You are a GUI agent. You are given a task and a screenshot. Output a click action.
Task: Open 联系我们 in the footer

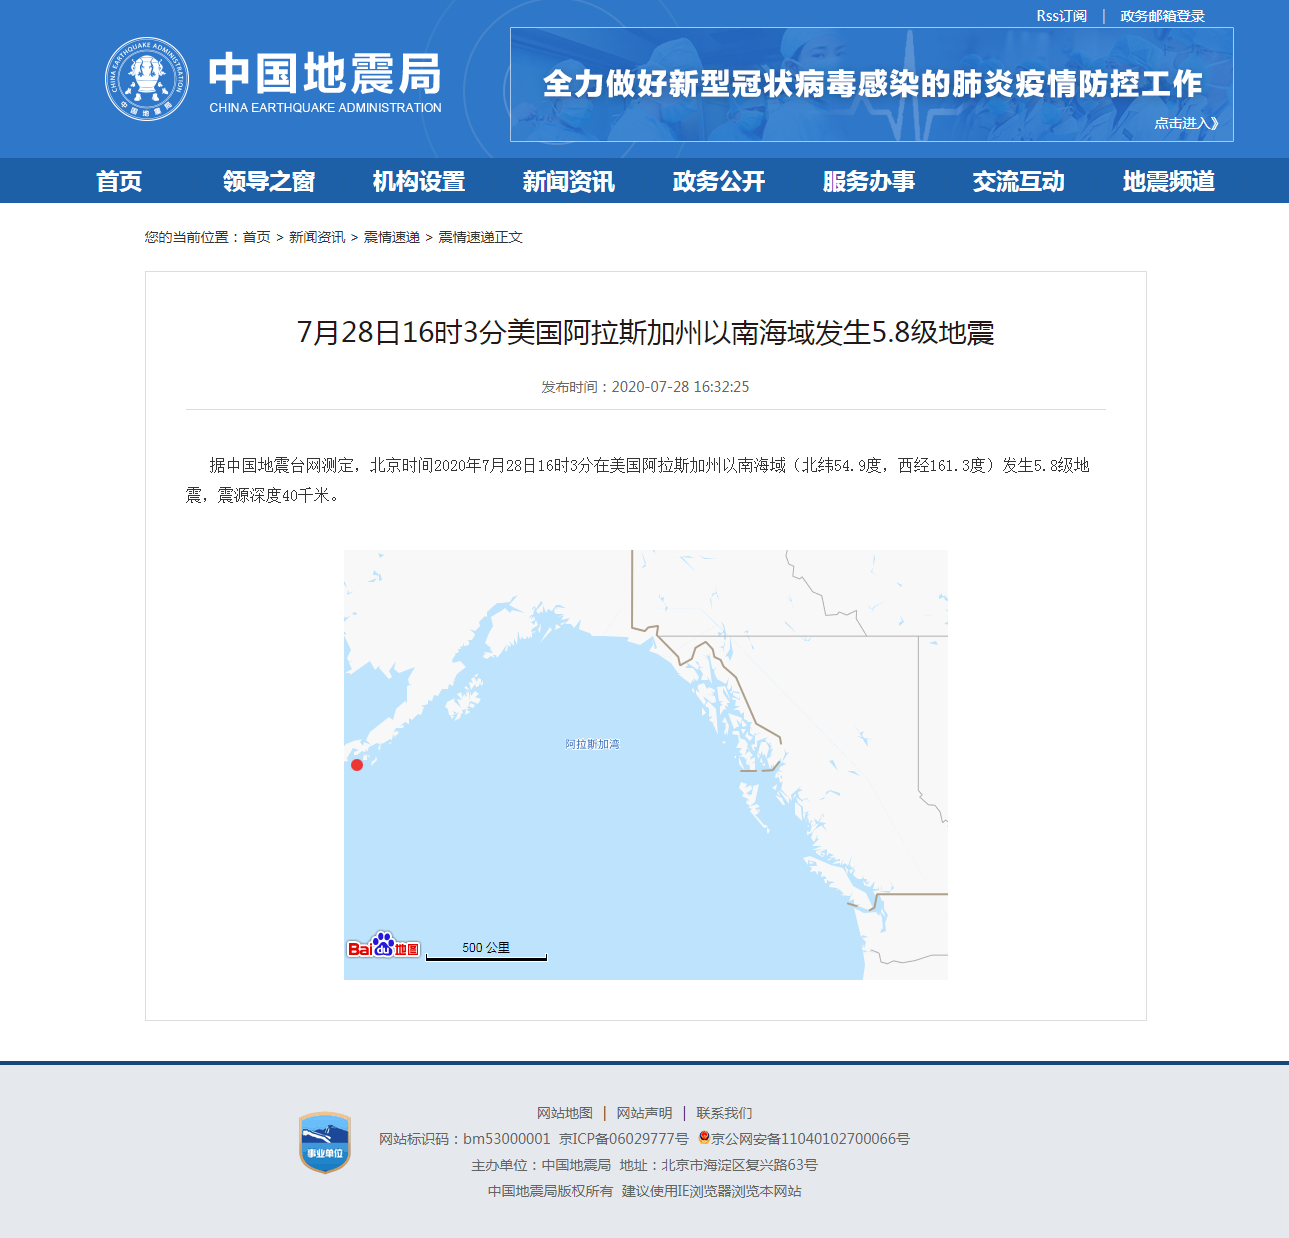(724, 1113)
